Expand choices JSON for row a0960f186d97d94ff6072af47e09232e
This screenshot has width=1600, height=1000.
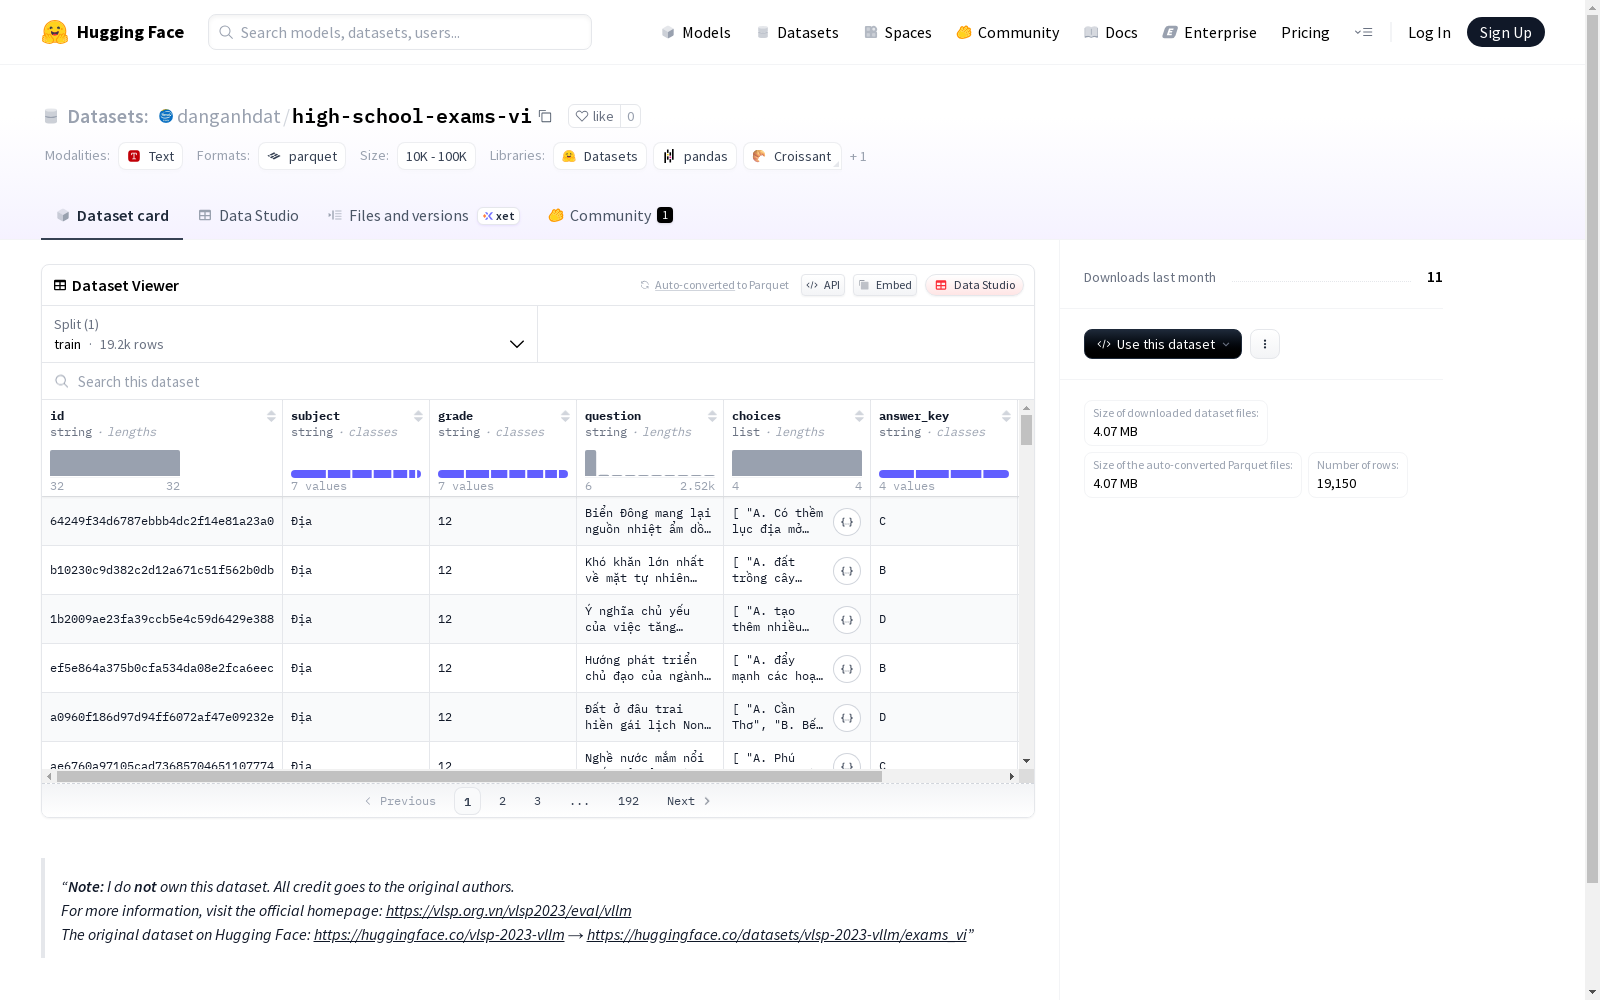pyautogui.click(x=847, y=718)
